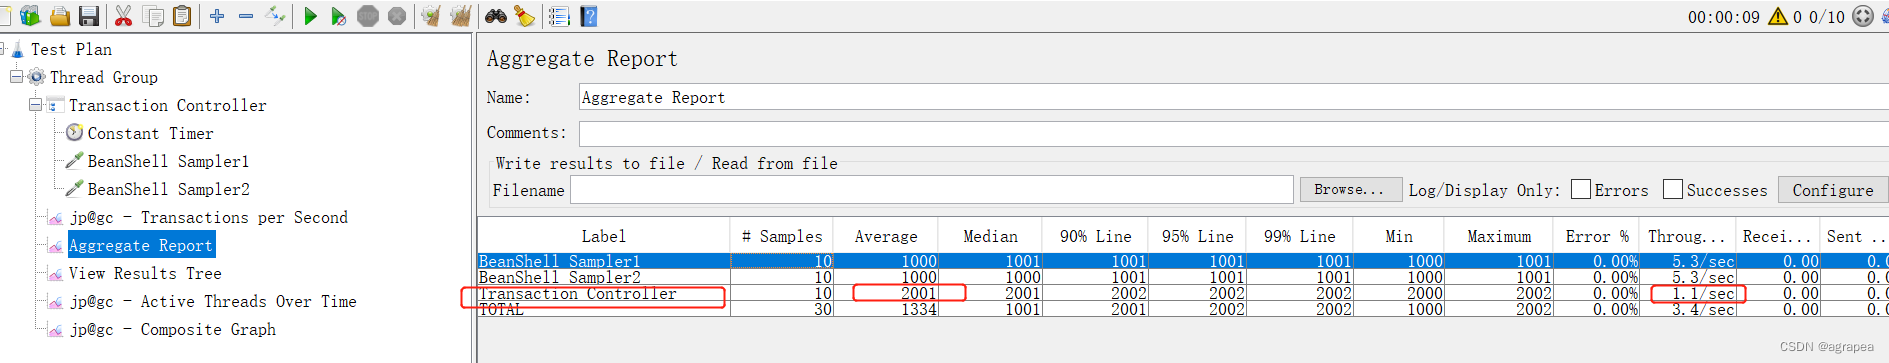Screen dimensions: 1889x363
Task: Open Search with binoculars icon
Action: [x=496, y=16]
